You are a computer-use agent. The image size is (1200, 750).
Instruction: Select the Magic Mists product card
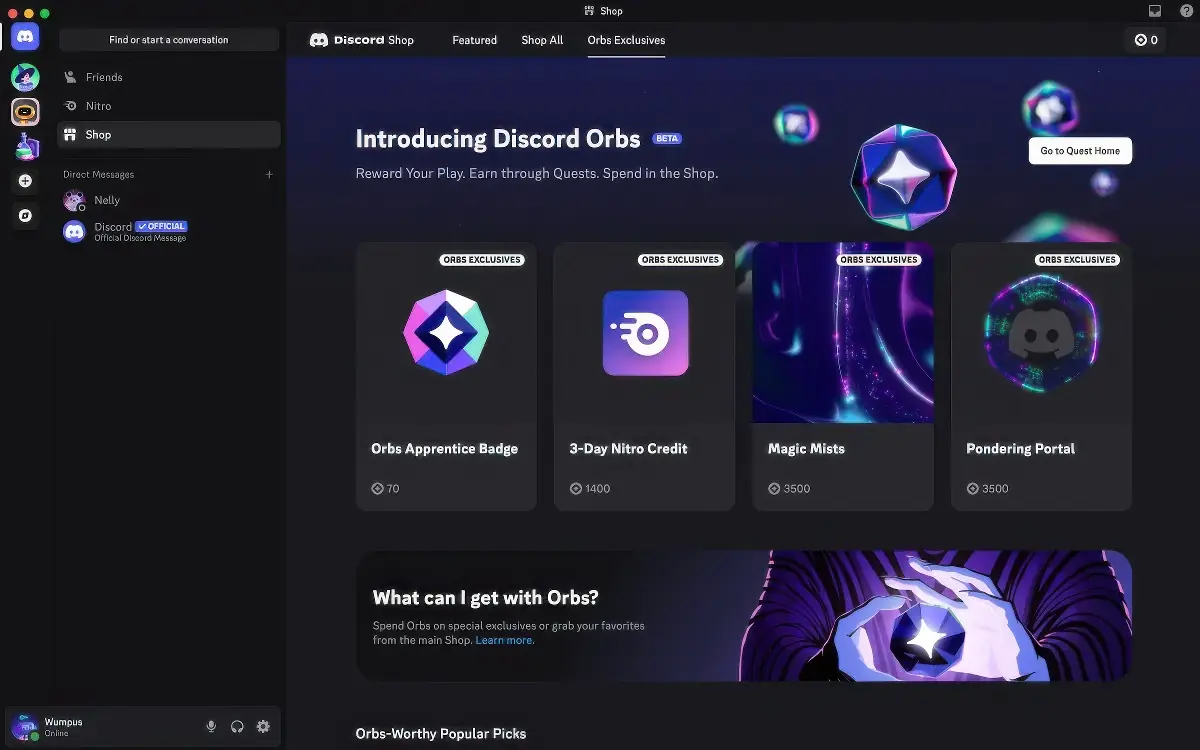pyautogui.click(x=842, y=377)
